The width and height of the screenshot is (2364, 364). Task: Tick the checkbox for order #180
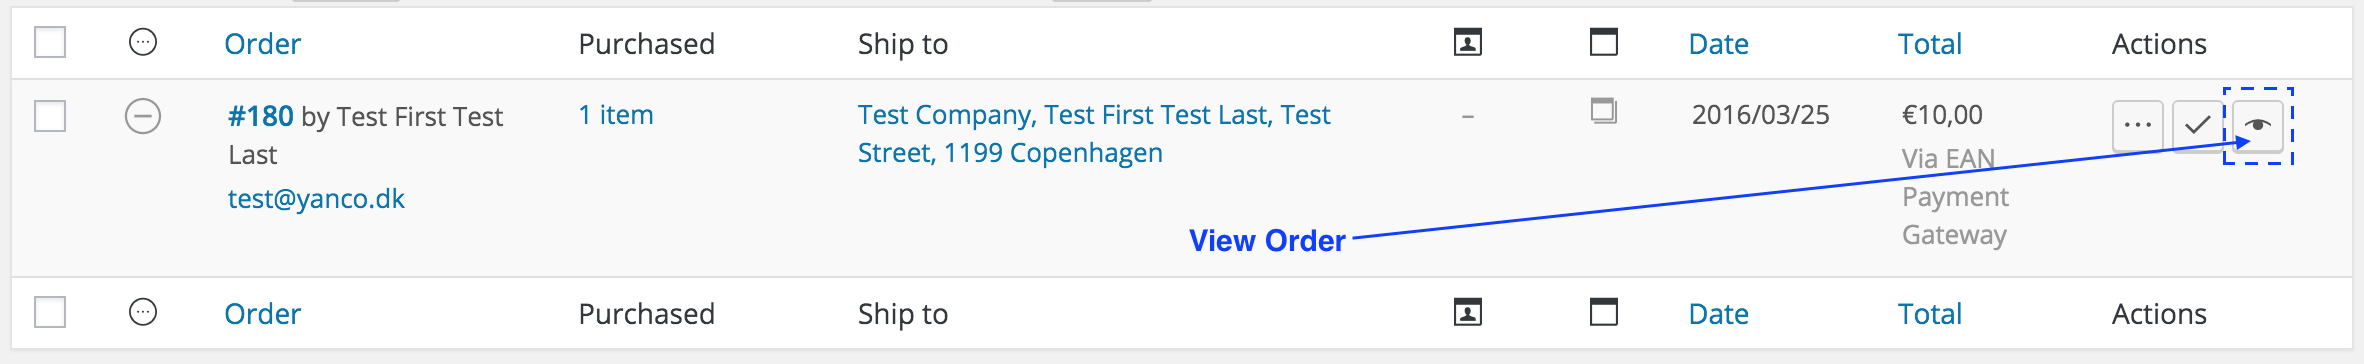[50, 116]
